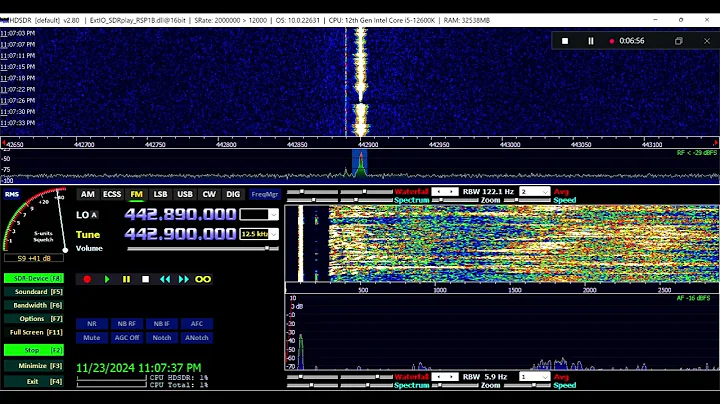This screenshot has width=720, height=404.
Task: Start recording with the red record button
Action: point(87,279)
